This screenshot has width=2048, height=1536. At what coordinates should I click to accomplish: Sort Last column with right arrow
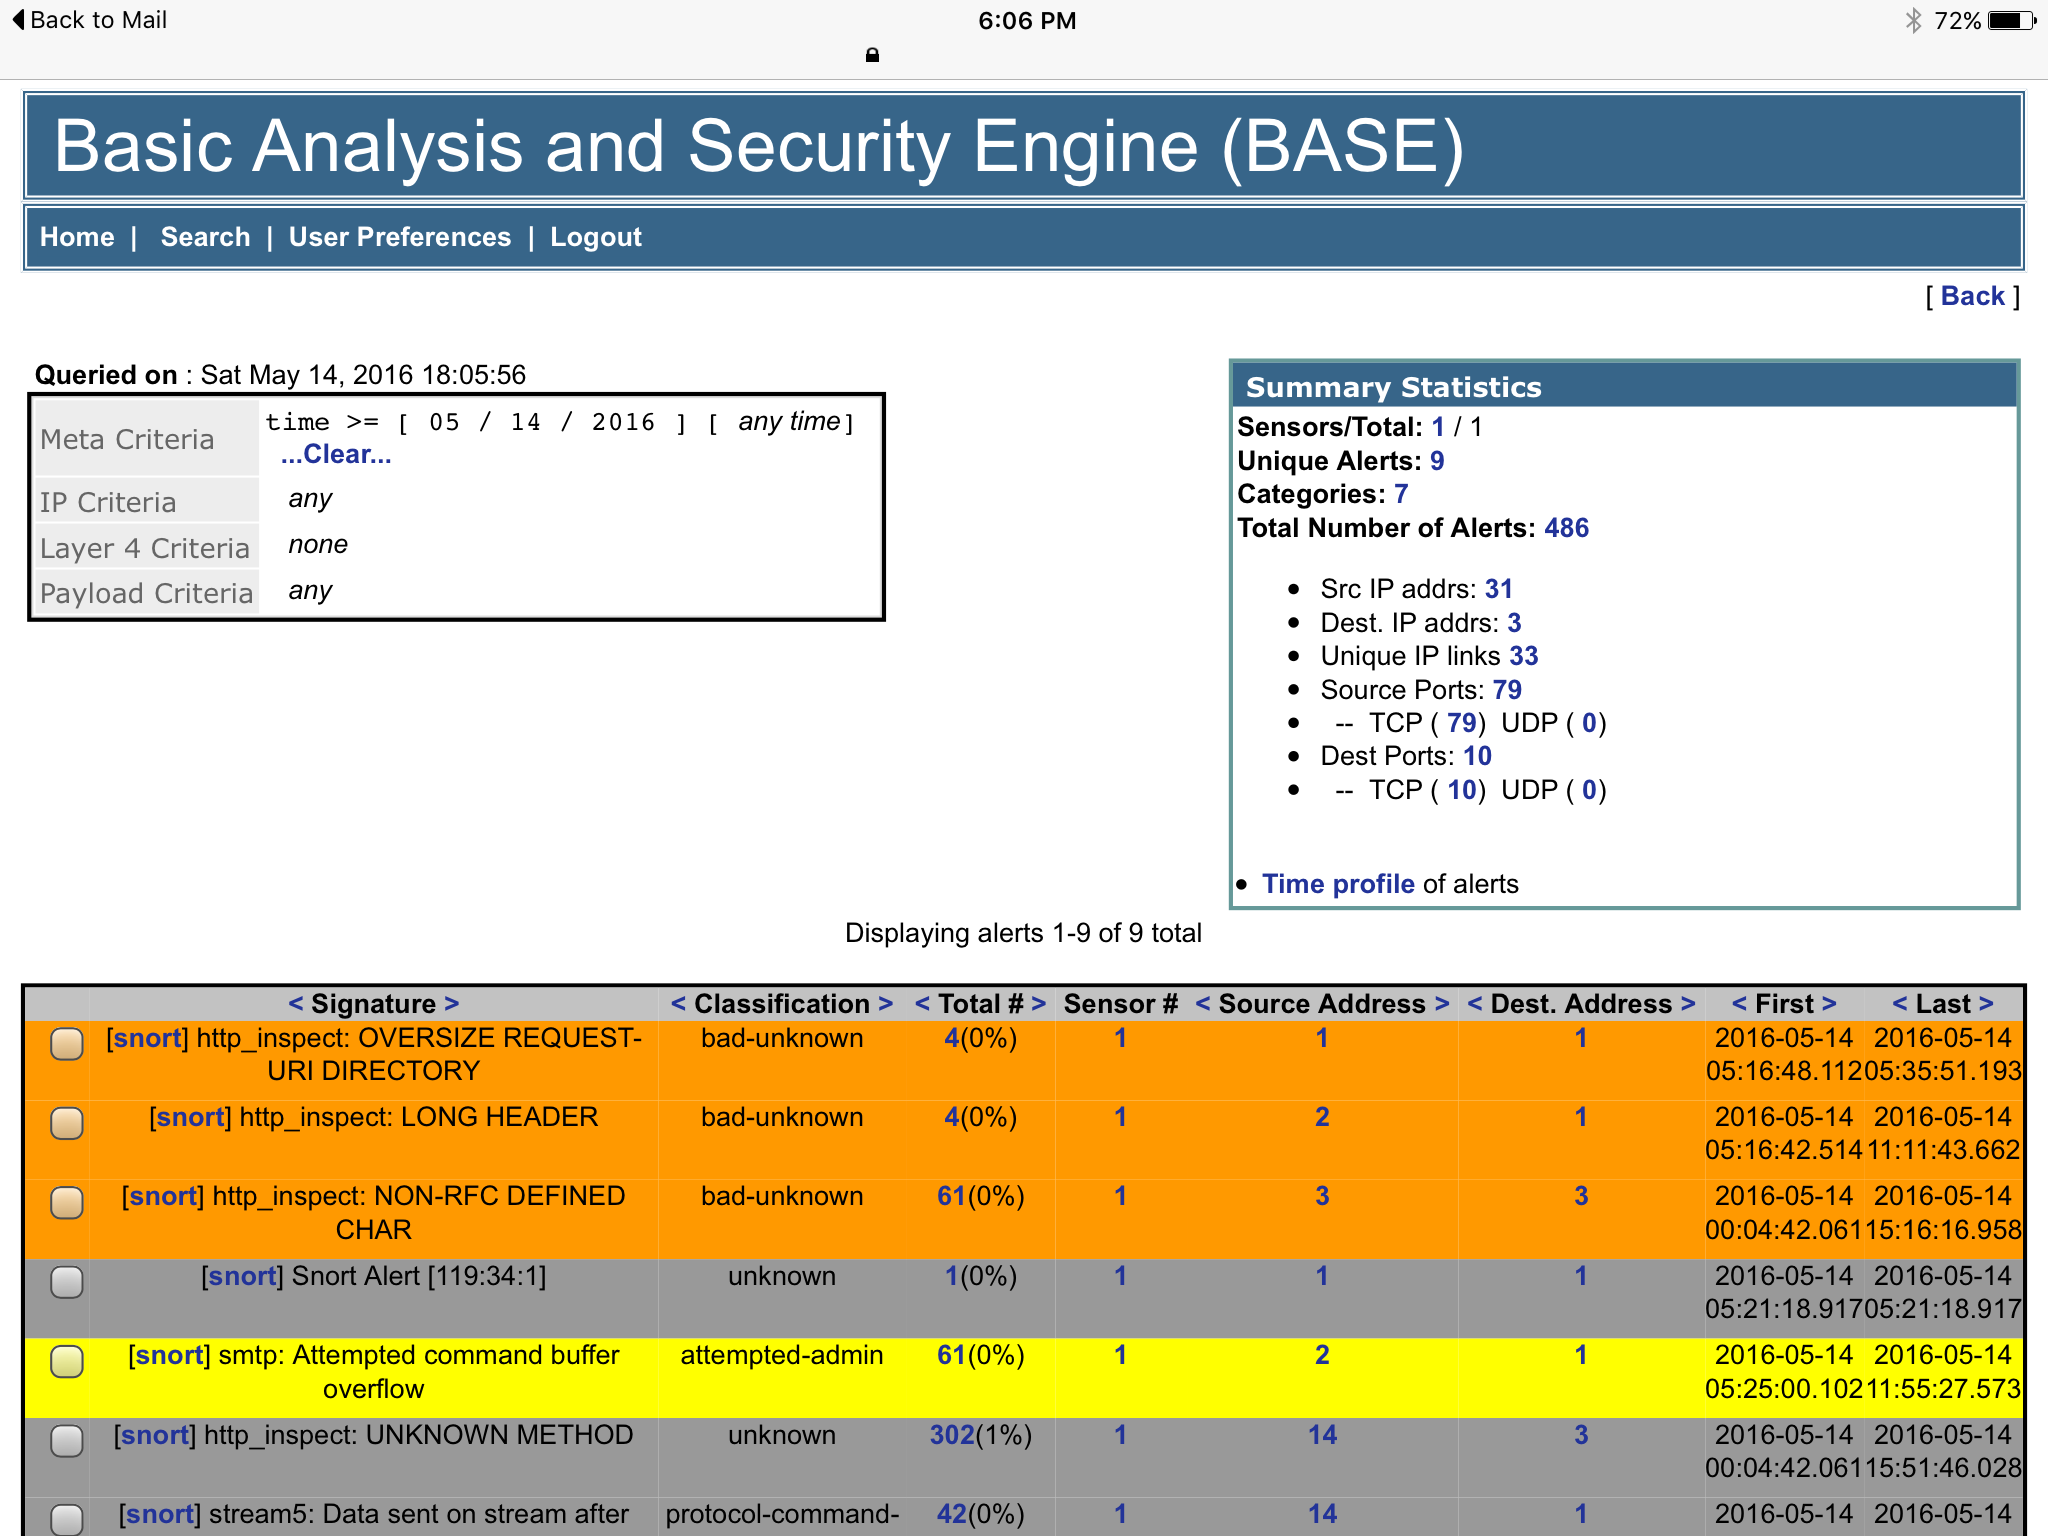[x=1986, y=1003]
